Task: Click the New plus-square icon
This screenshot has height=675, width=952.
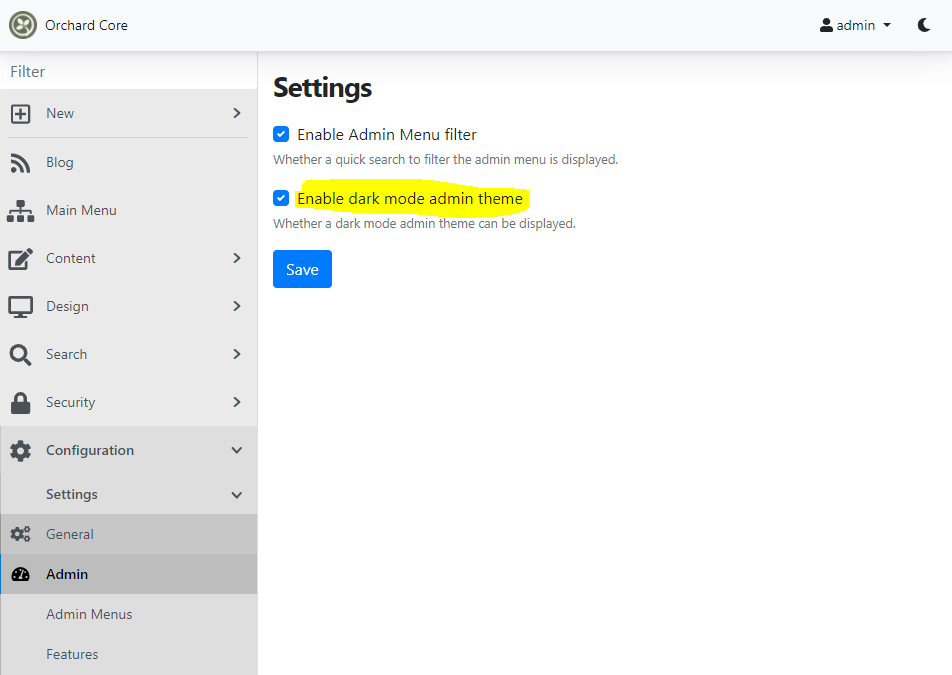Action: click(x=20, y=114)
